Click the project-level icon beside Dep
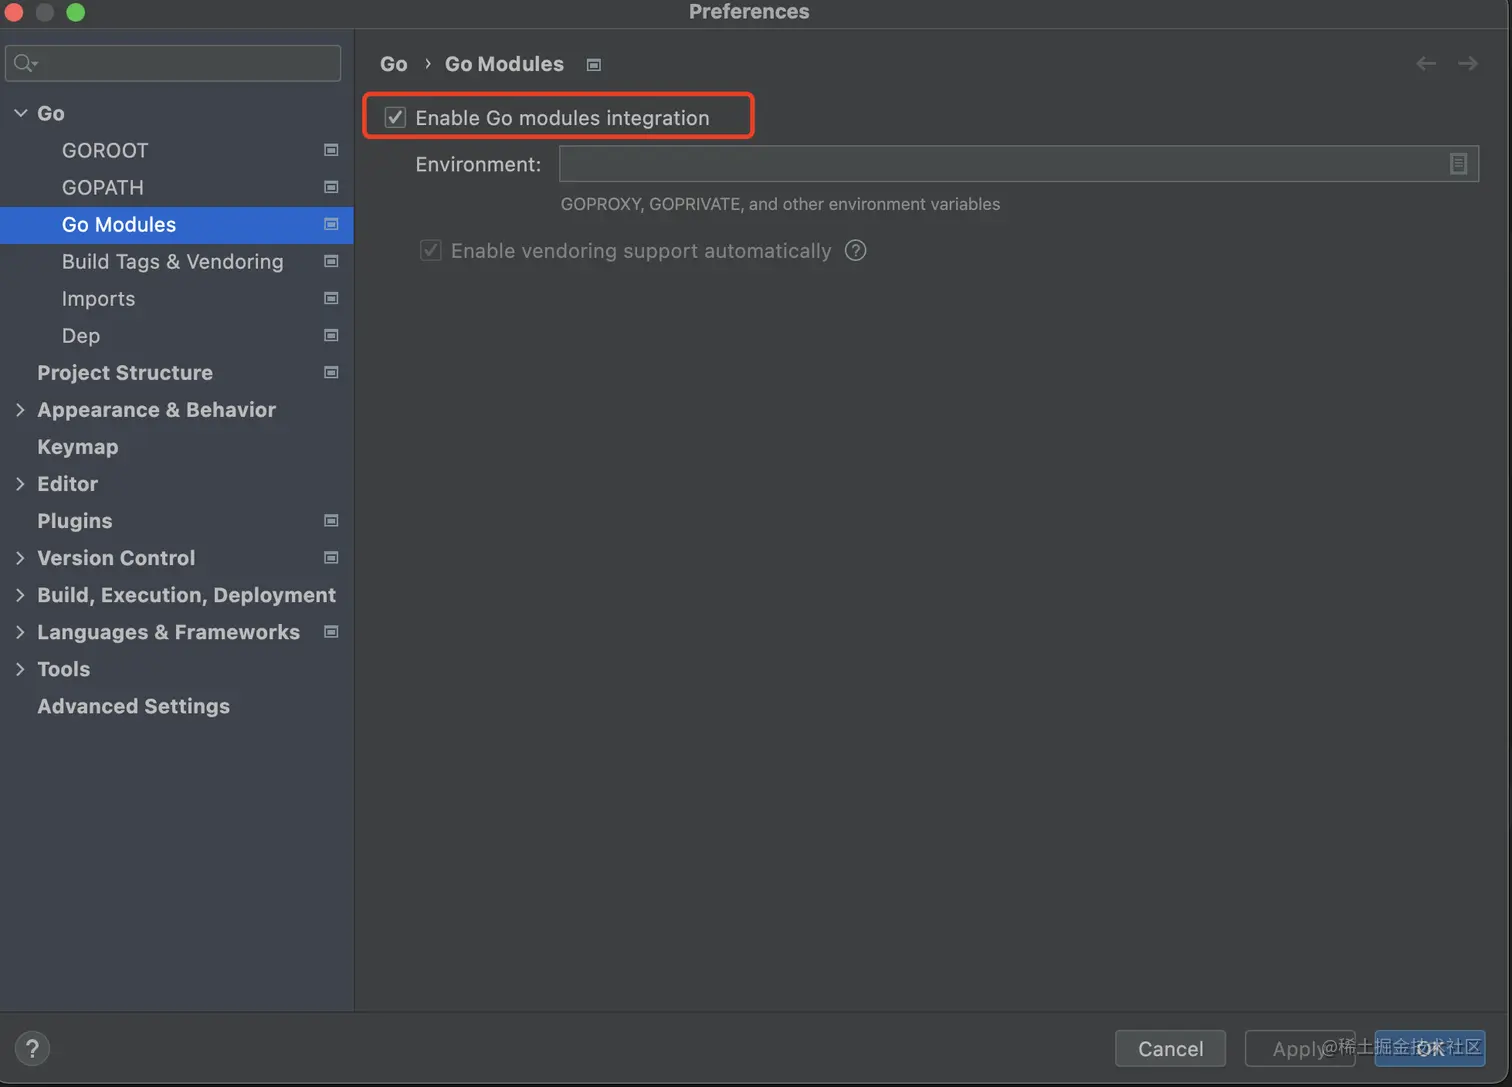The width and height of the screenshot is (1512, 1087). point(331,335)
